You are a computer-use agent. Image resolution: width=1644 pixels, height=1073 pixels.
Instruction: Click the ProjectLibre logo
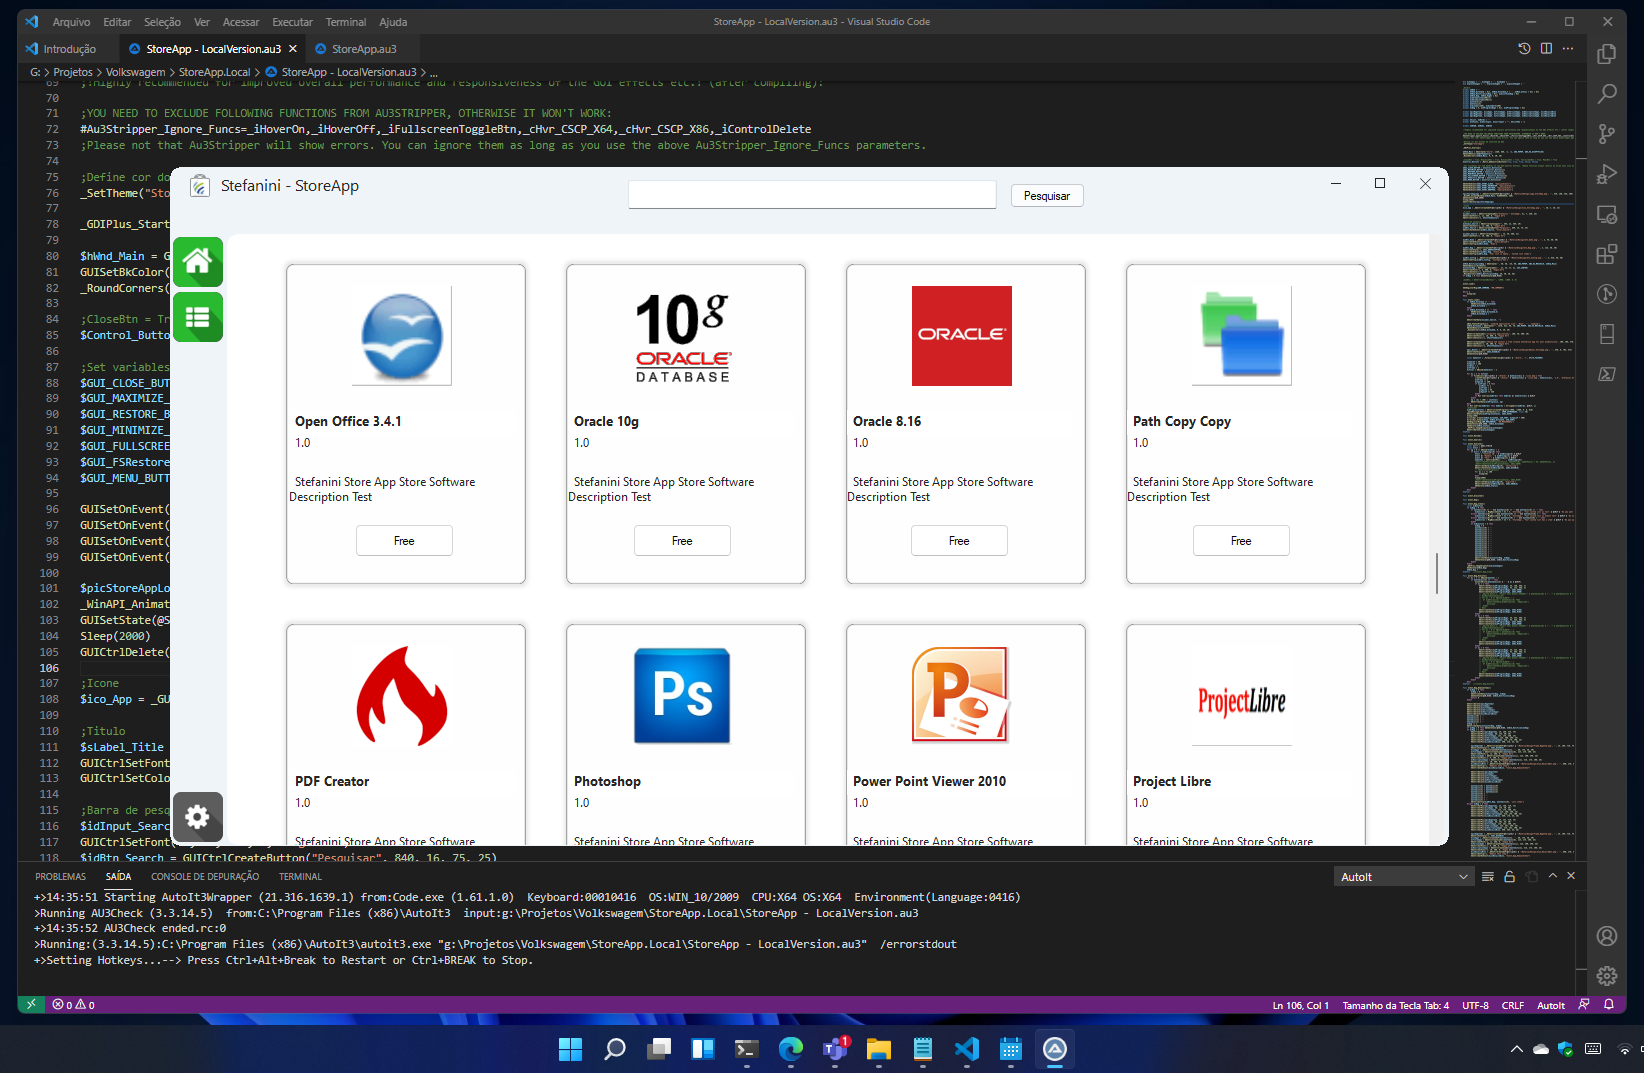click(1242, 700)
